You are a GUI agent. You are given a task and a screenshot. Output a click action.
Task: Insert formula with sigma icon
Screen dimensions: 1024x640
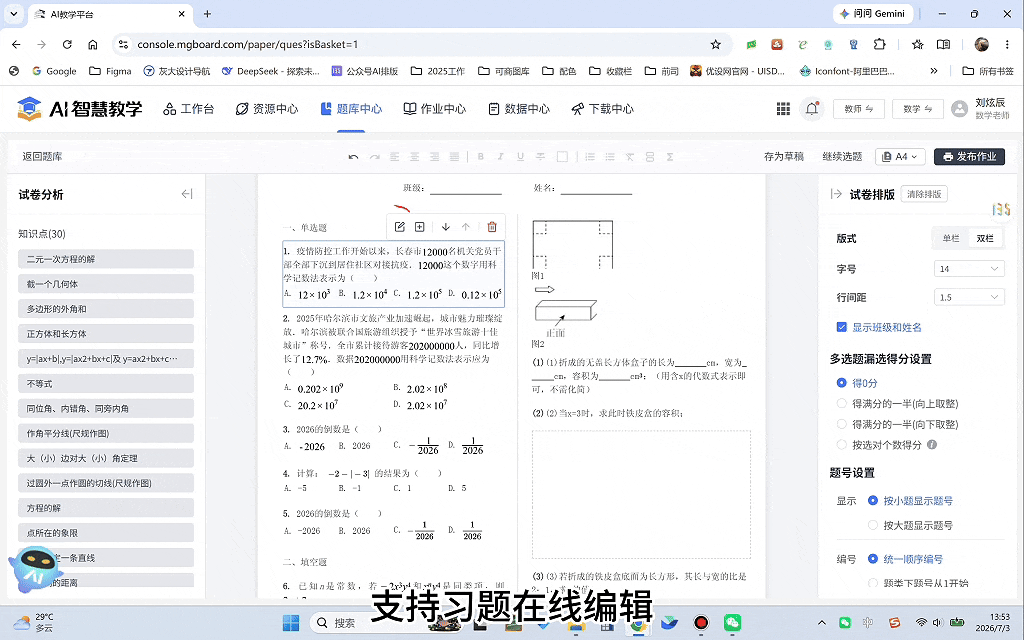[669, 157]
